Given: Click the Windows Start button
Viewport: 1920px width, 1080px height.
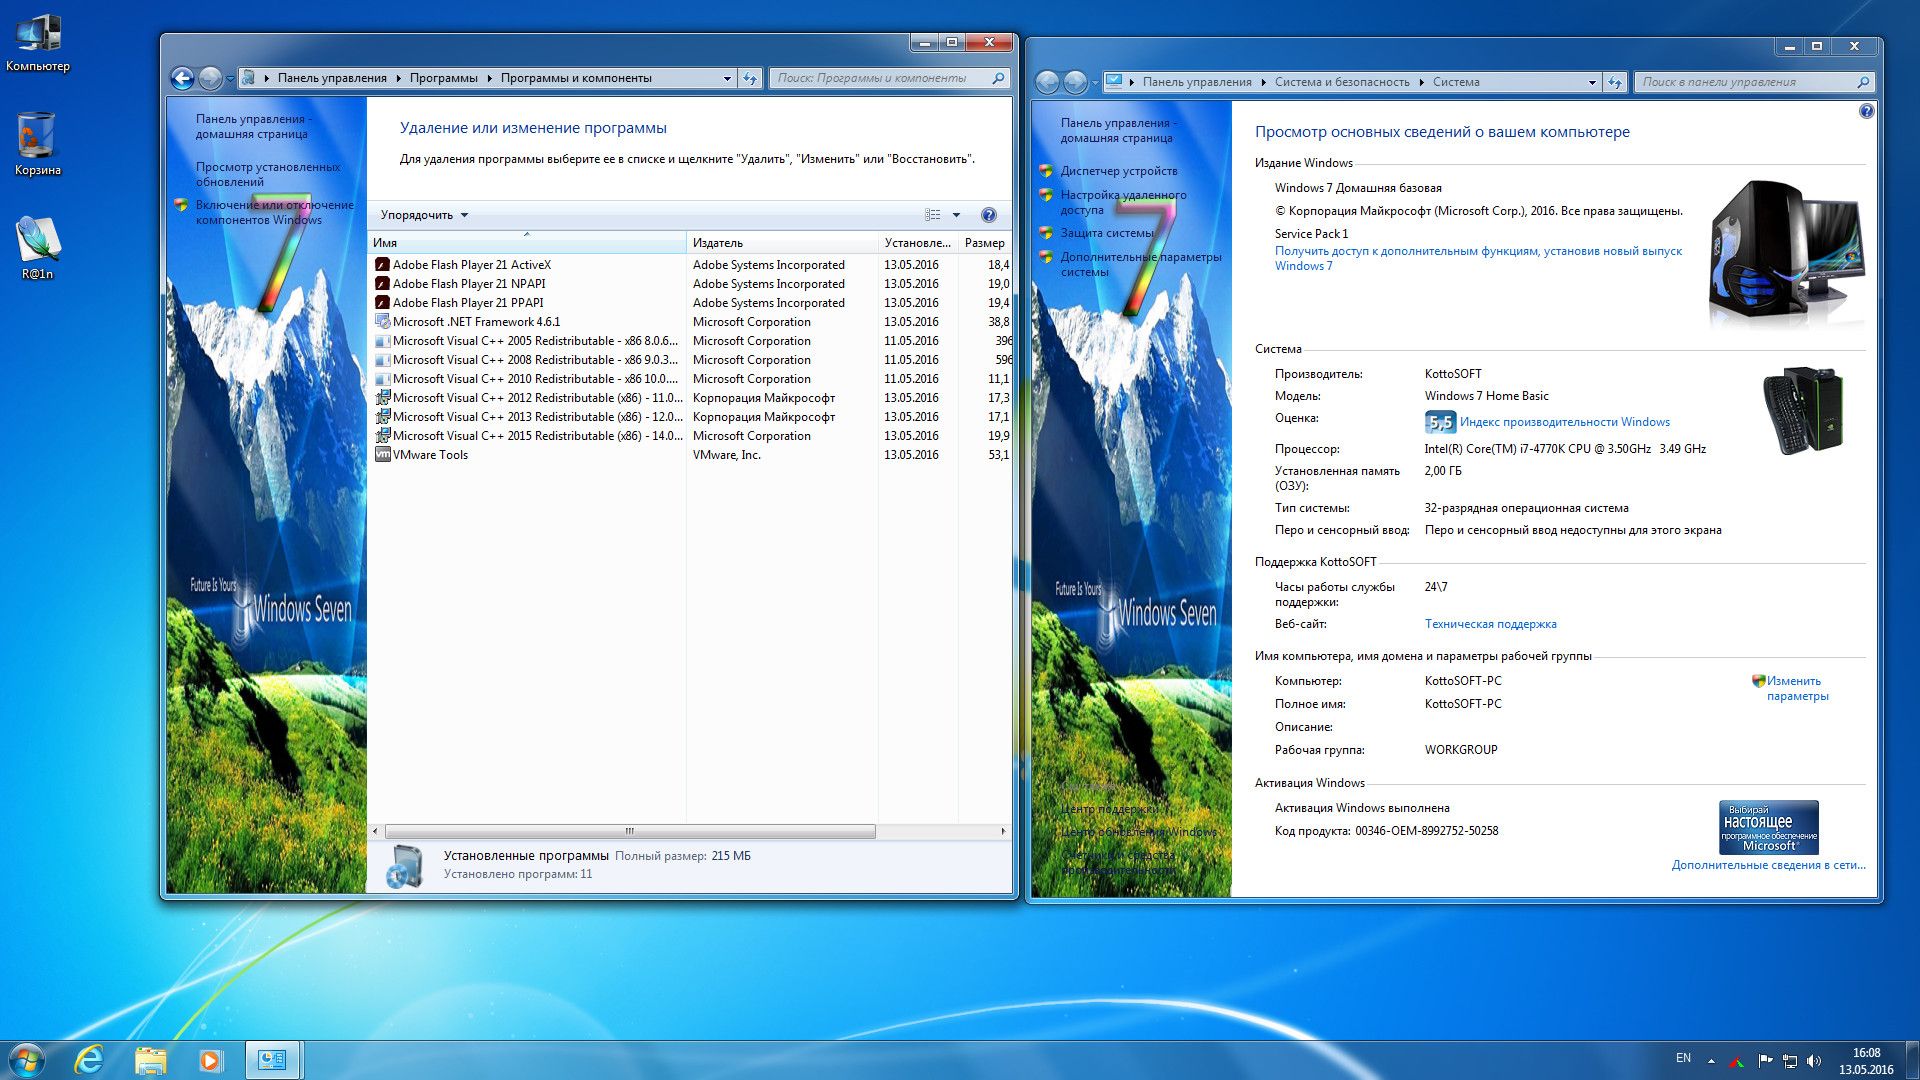Looking at the screenshot, I should tap(26, 1060).
